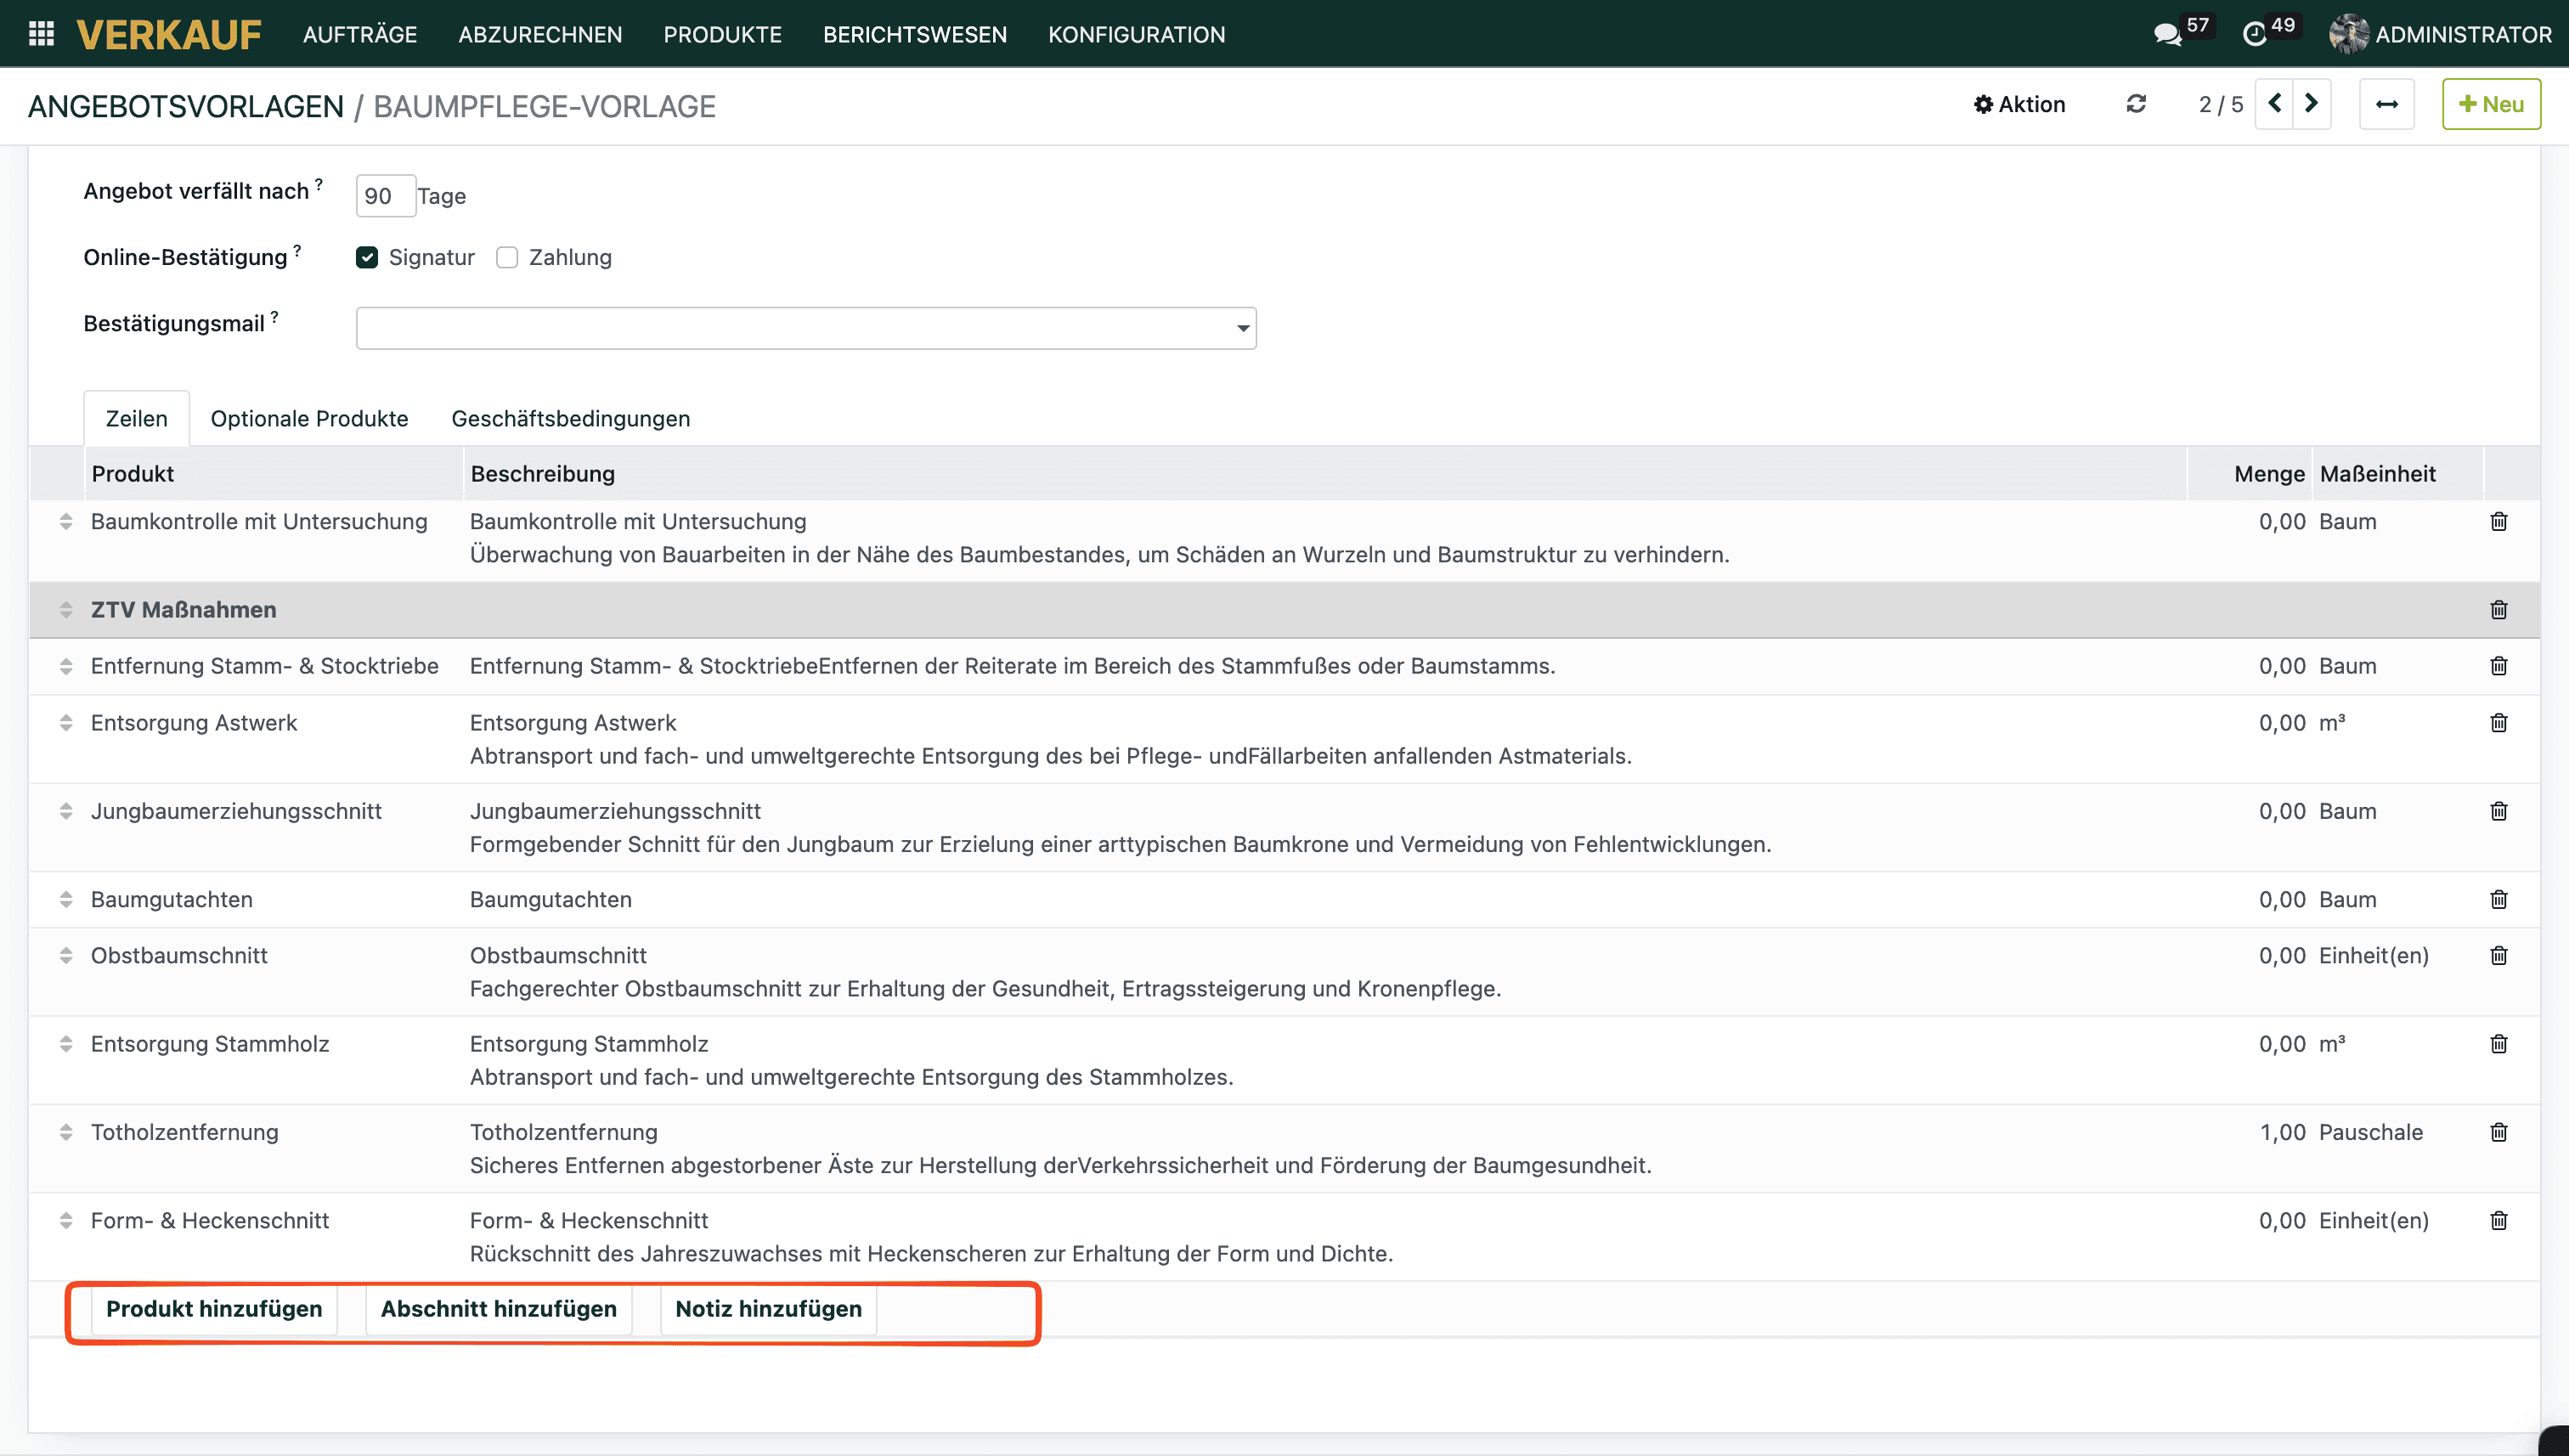Delete the ZTV Maßnahmen section via trash icon

[x=2498, y=610]
